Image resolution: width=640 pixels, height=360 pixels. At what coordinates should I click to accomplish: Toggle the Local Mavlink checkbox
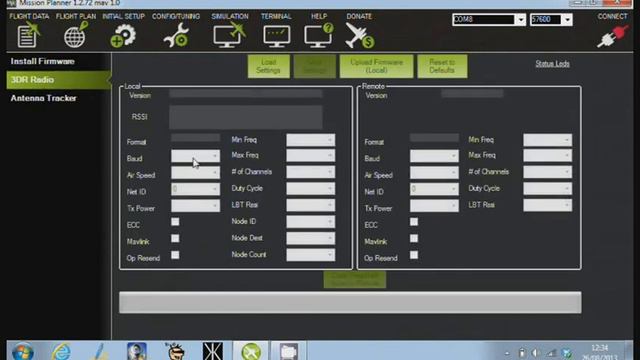tap(175, 238)
